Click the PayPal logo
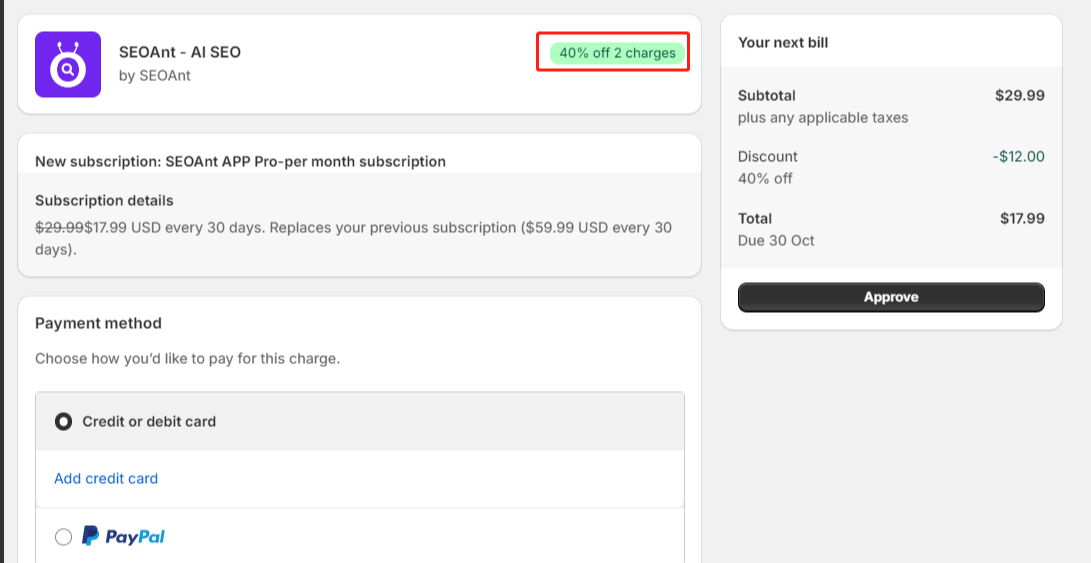This screenshot has height=563, width=1091. coord(123,537)
